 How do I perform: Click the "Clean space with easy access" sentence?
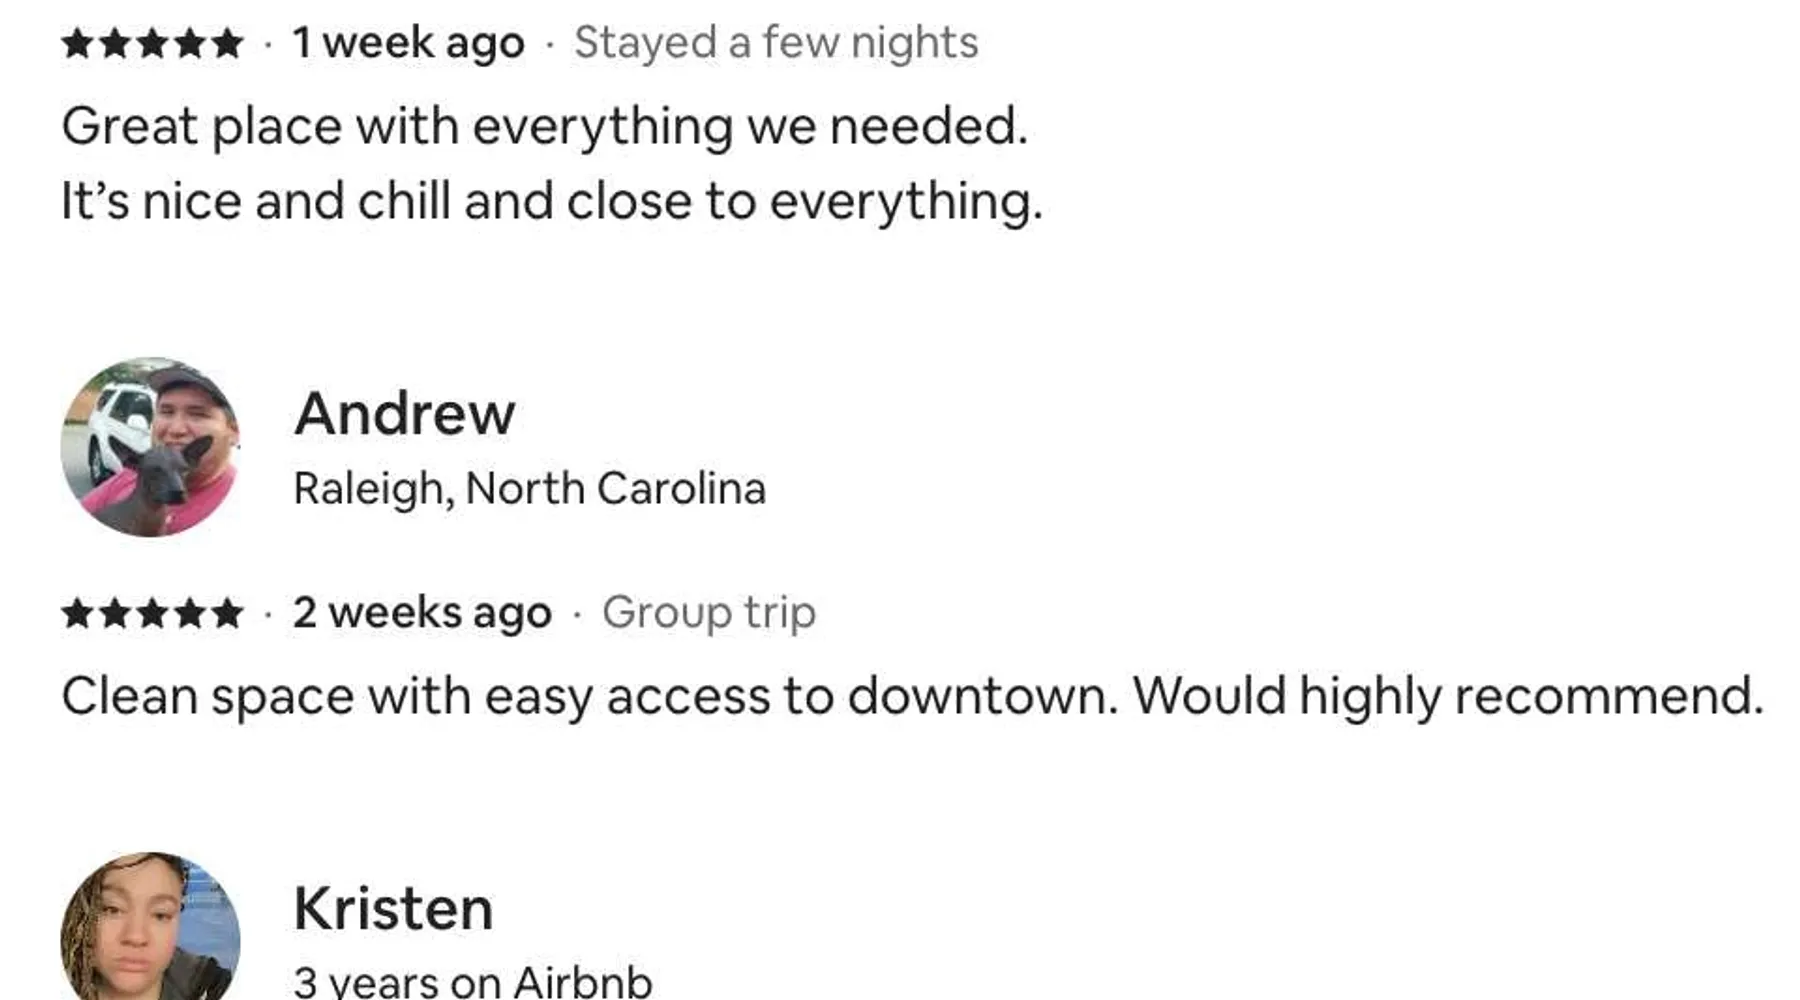pos(588,696)
